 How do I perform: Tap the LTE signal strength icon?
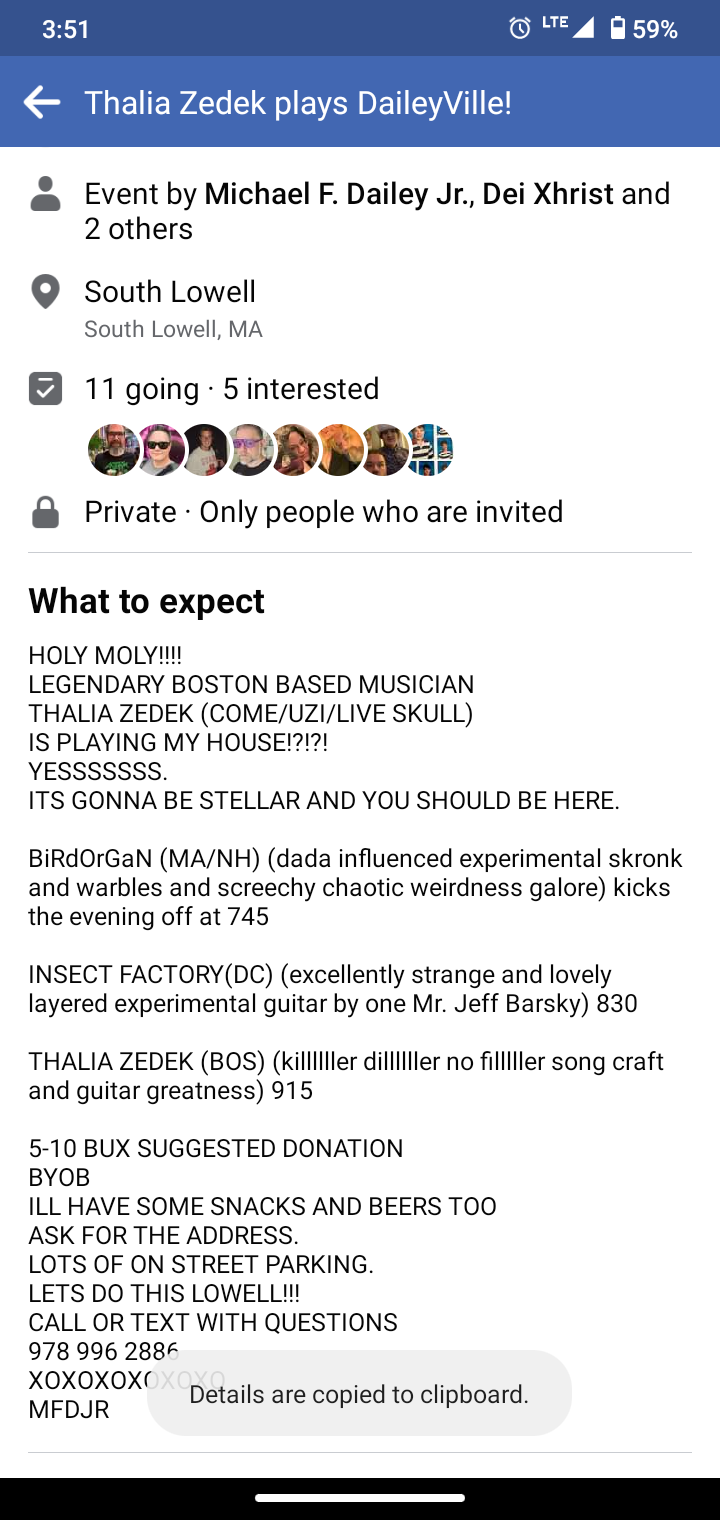click(570, 28)
